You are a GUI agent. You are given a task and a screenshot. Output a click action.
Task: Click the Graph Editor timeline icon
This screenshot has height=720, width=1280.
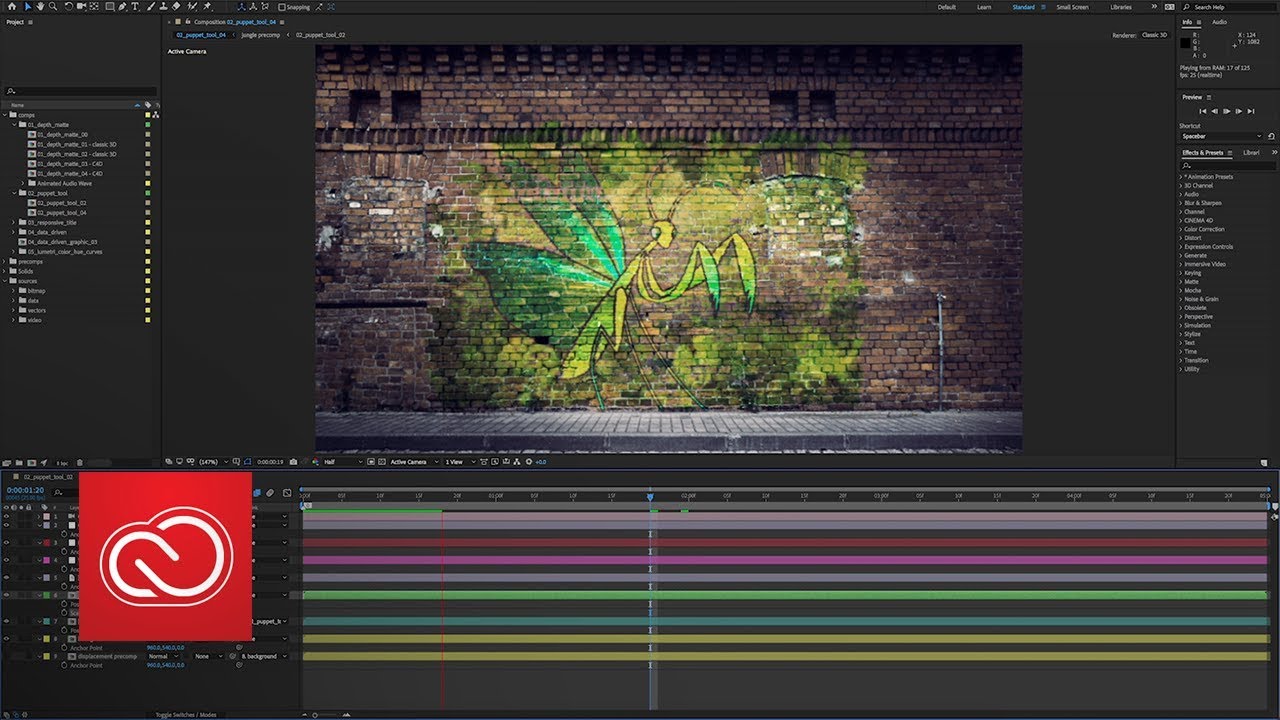pyautogui.click(x=287, y=492)
